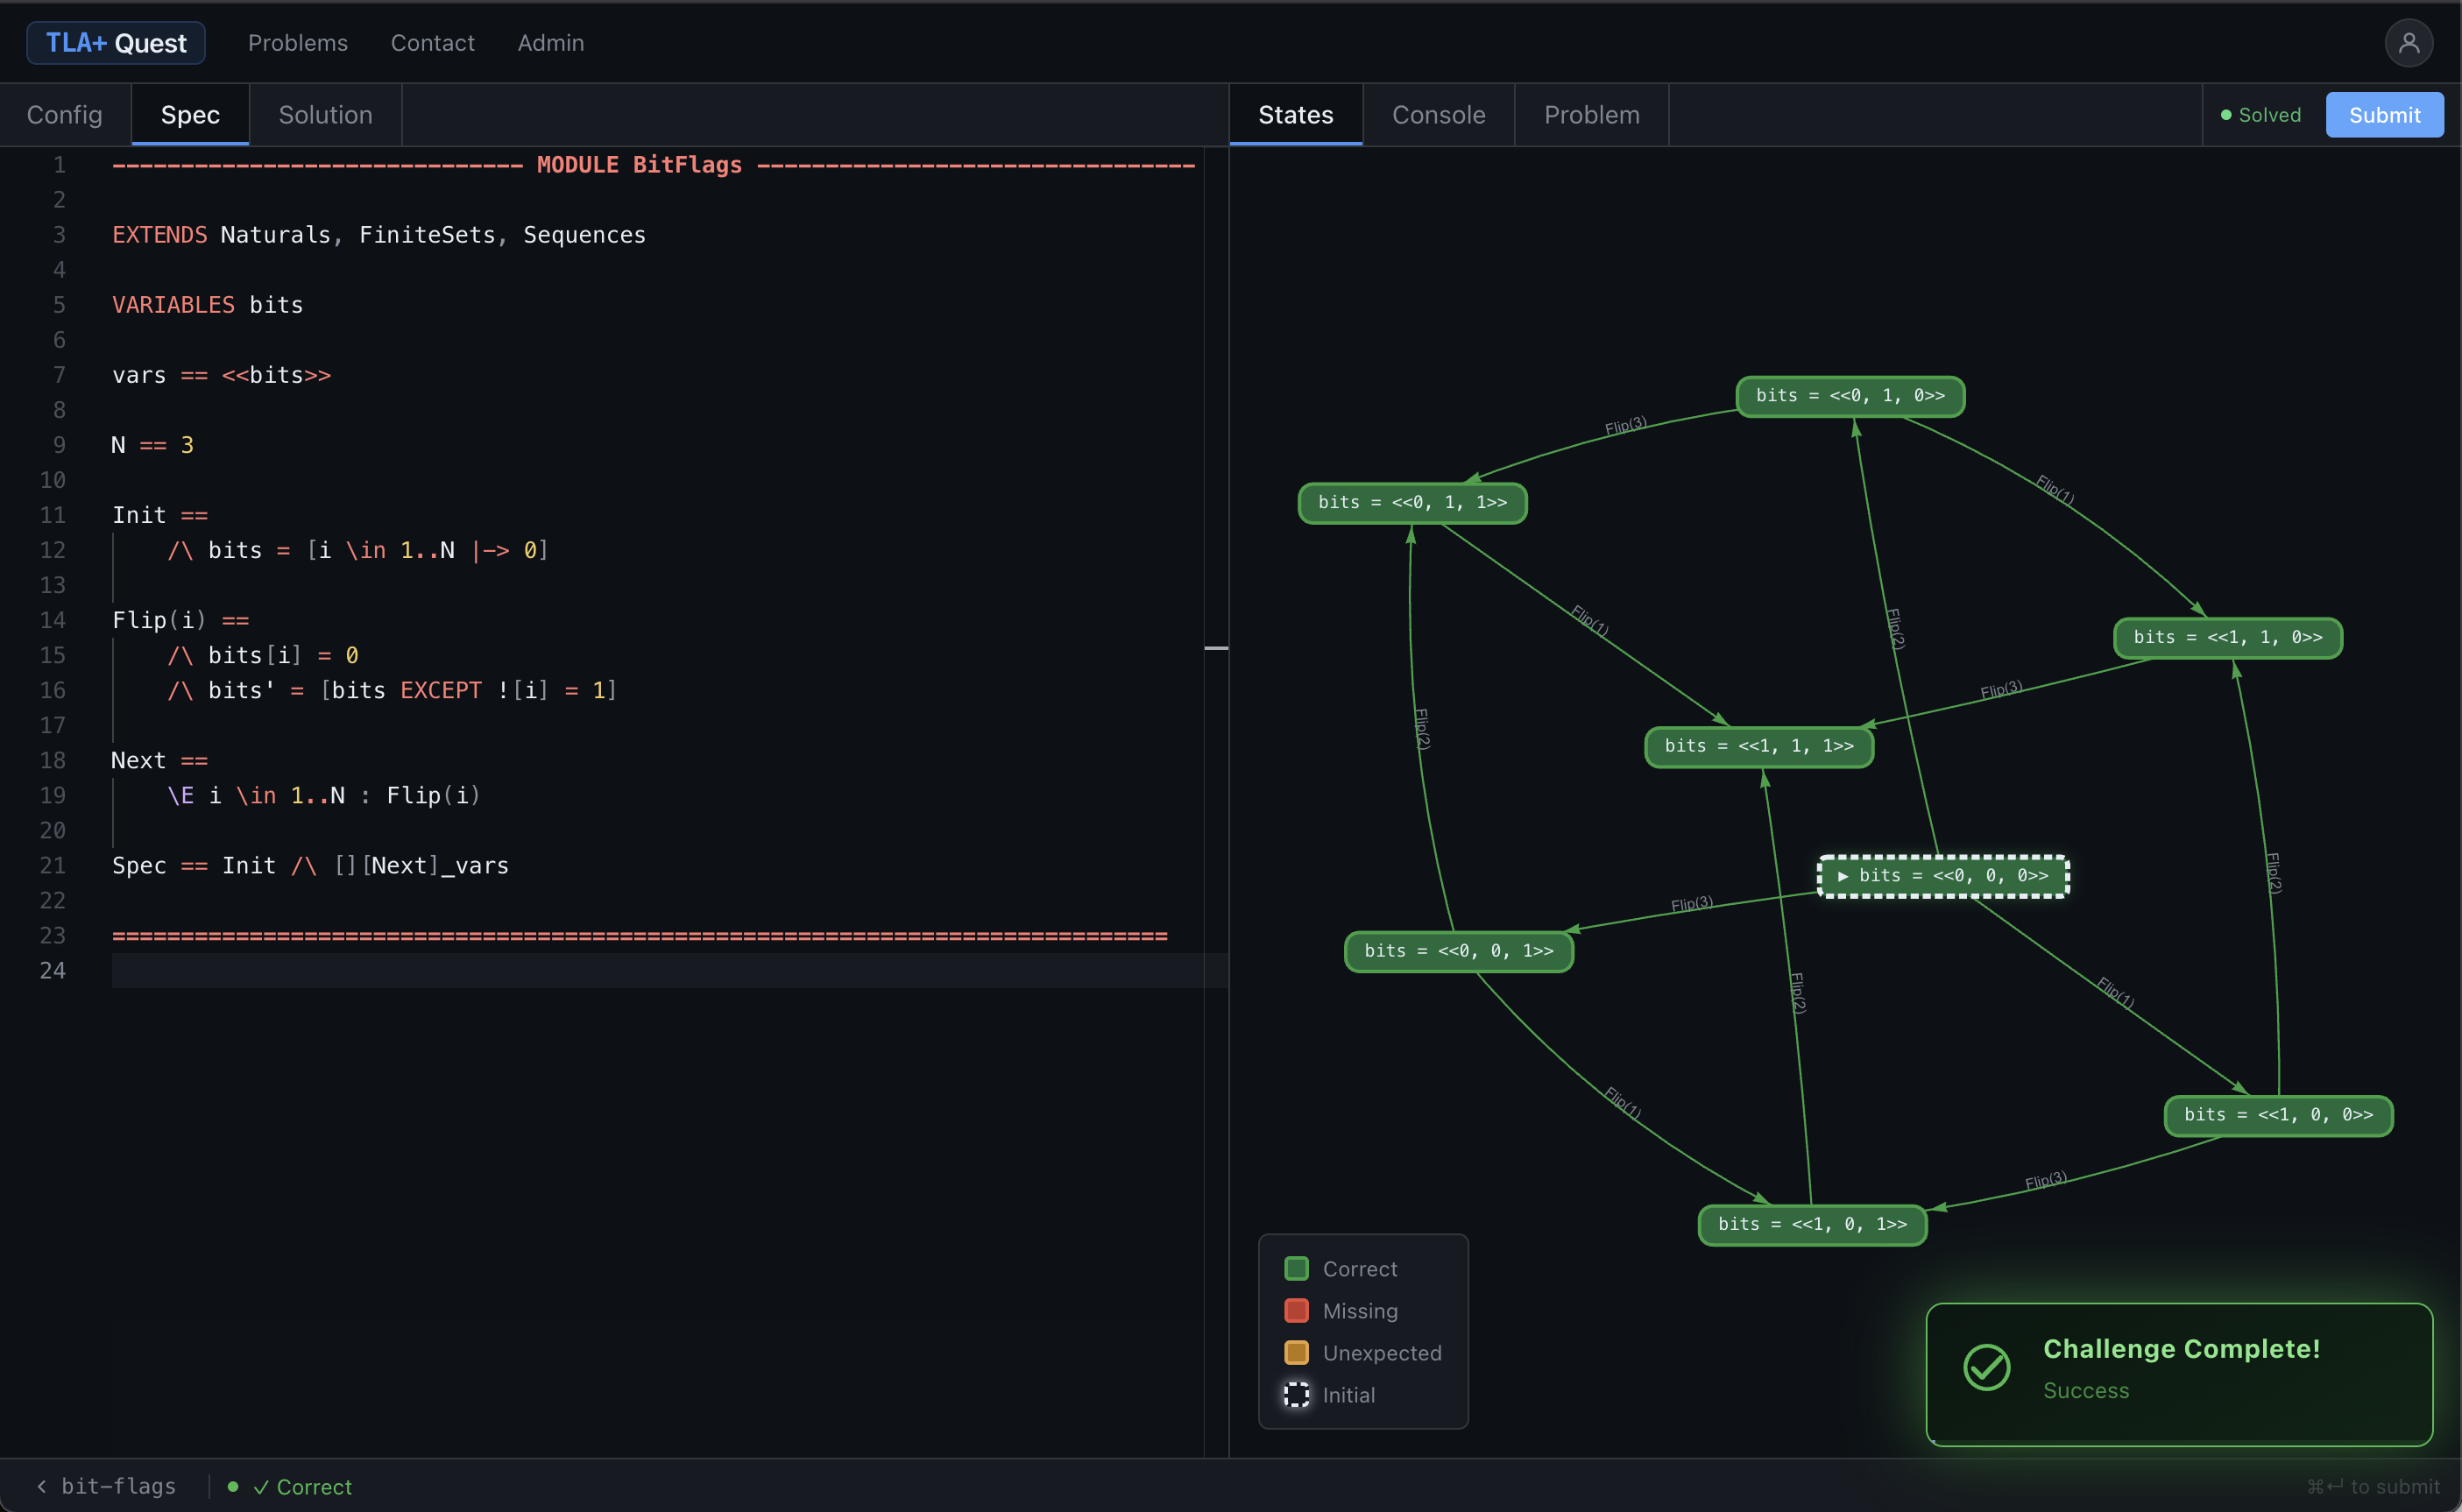Viewport: 2462px width, 1512px height.
Task: Click the green Correct legend swatch
Action: [x=1296, y=1269]
